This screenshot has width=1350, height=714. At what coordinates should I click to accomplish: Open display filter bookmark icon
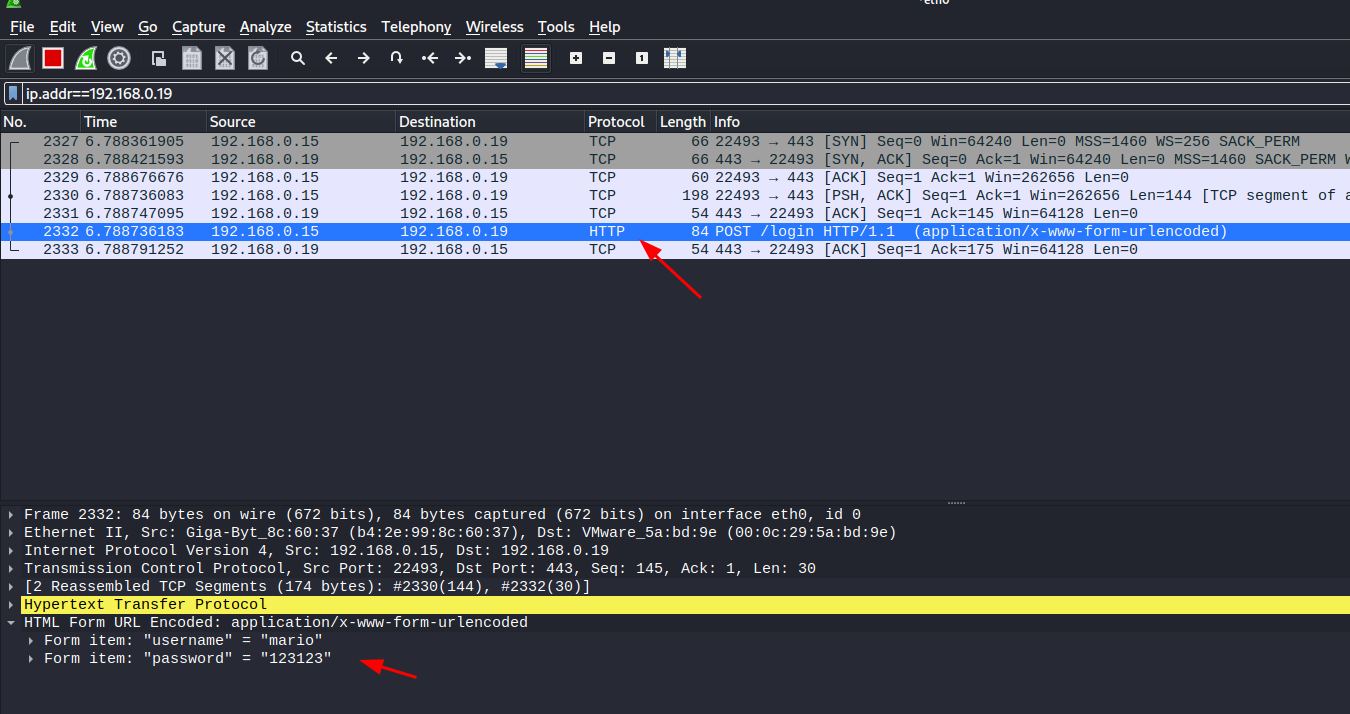13,94
